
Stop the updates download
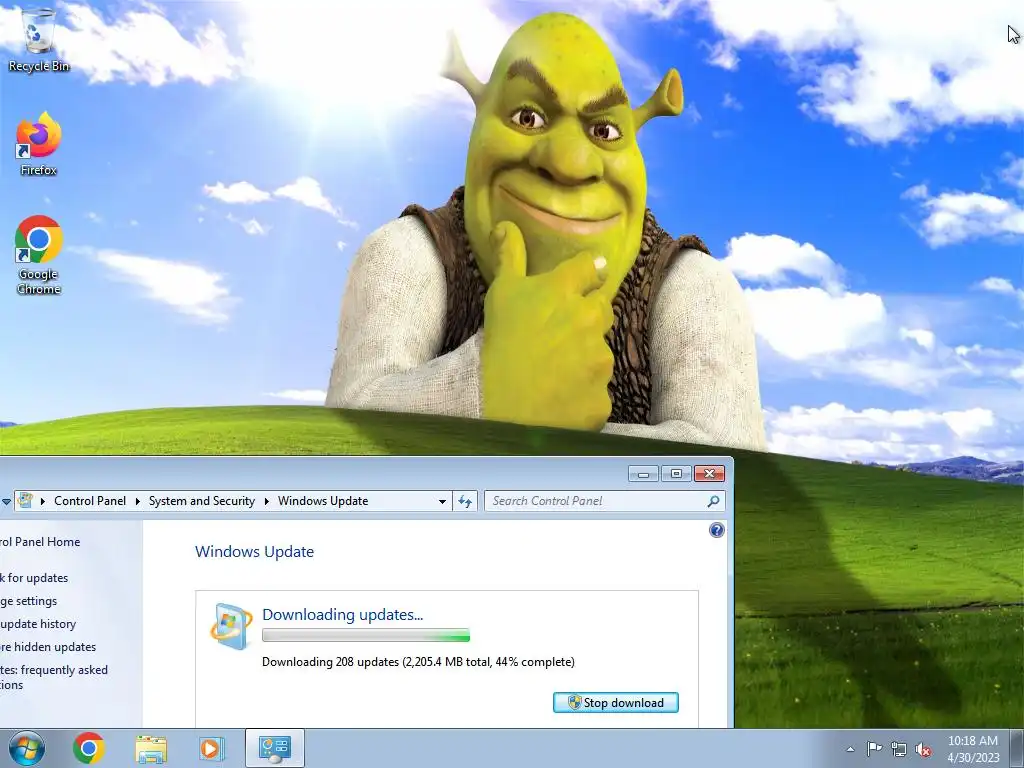coord(616,703)
